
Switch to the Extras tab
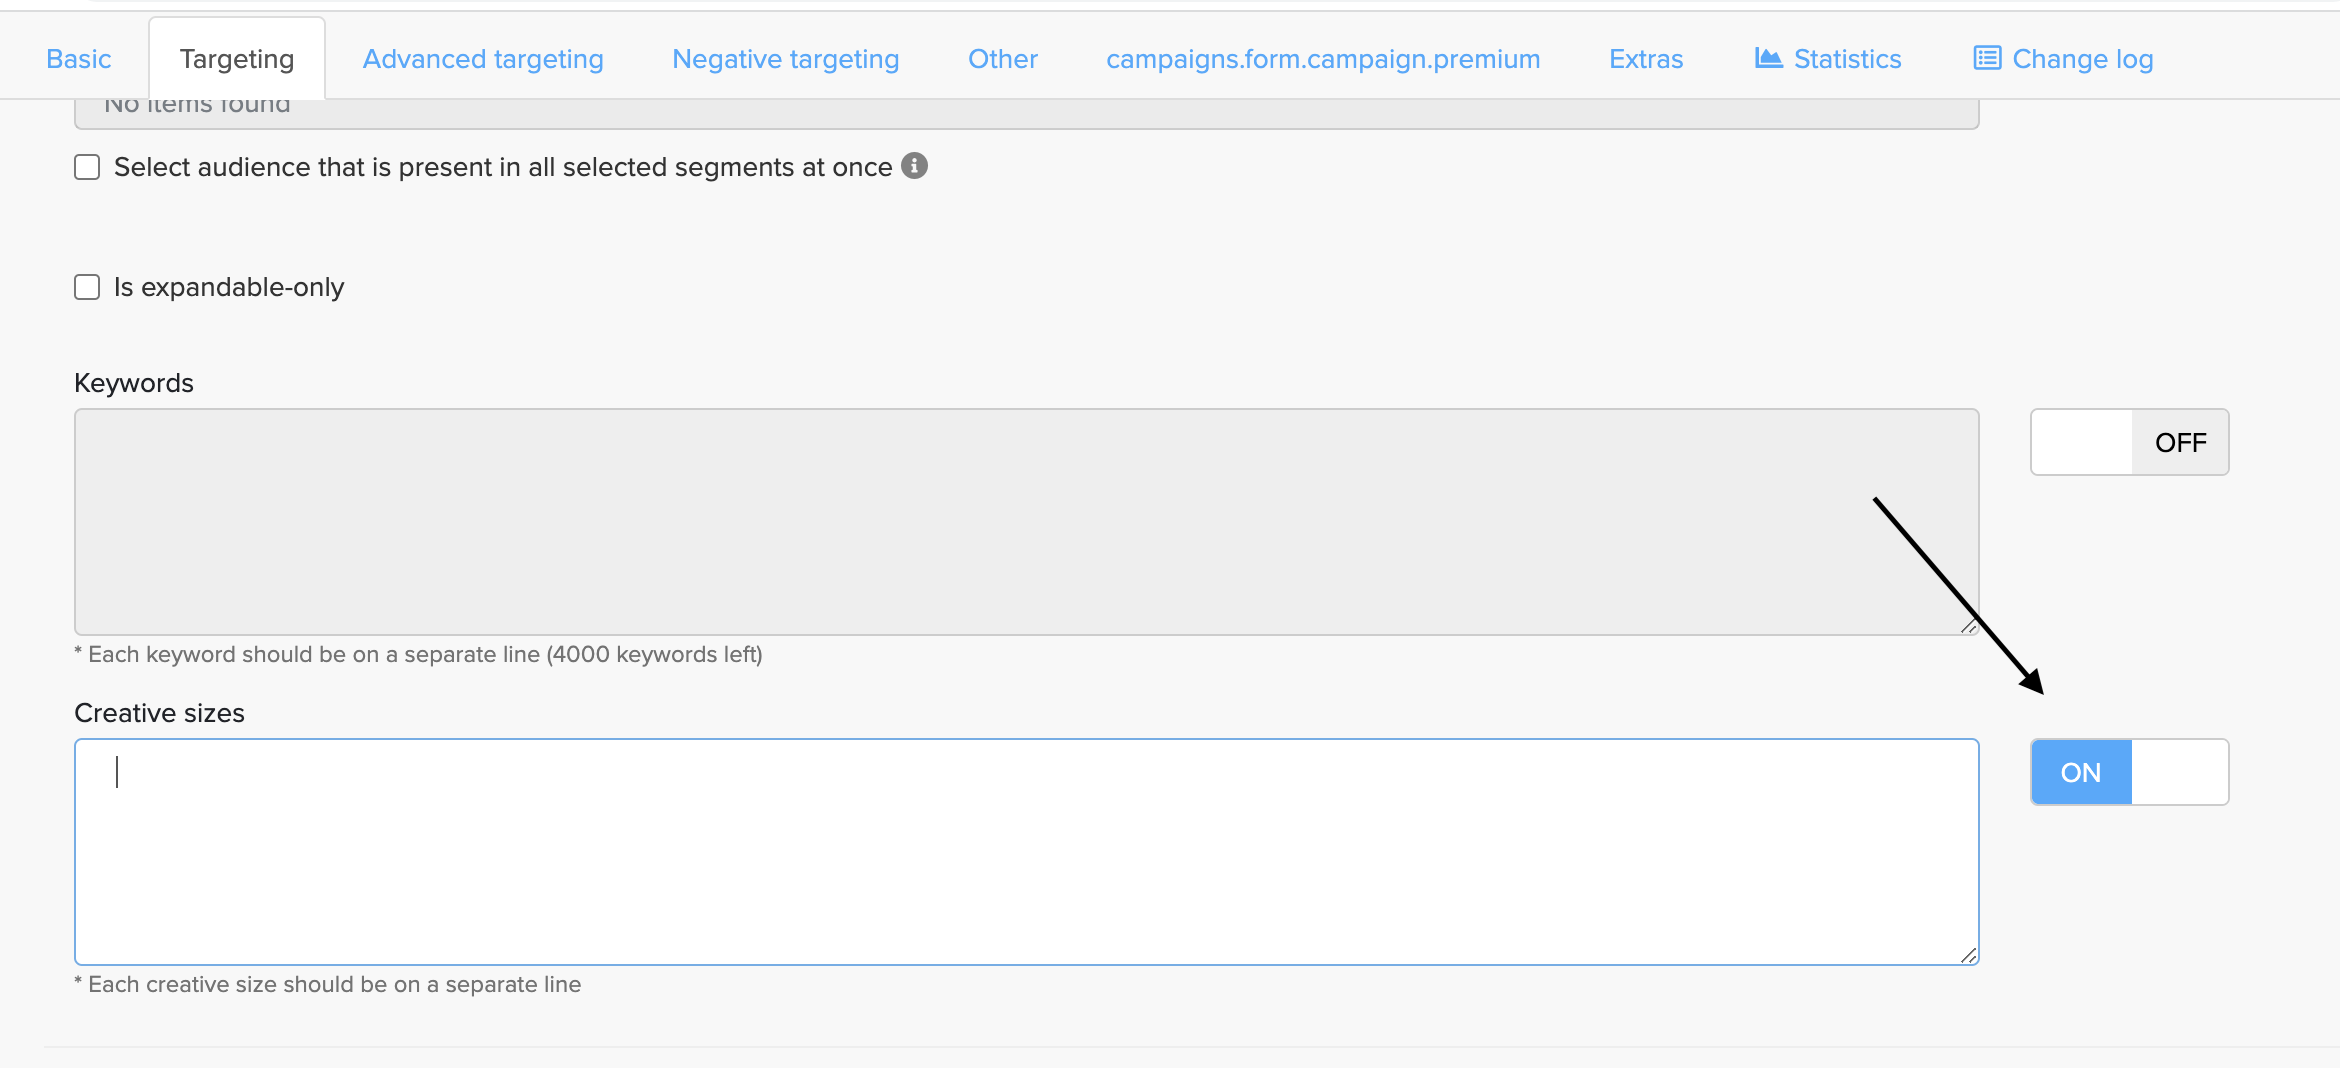[1646, 59]
